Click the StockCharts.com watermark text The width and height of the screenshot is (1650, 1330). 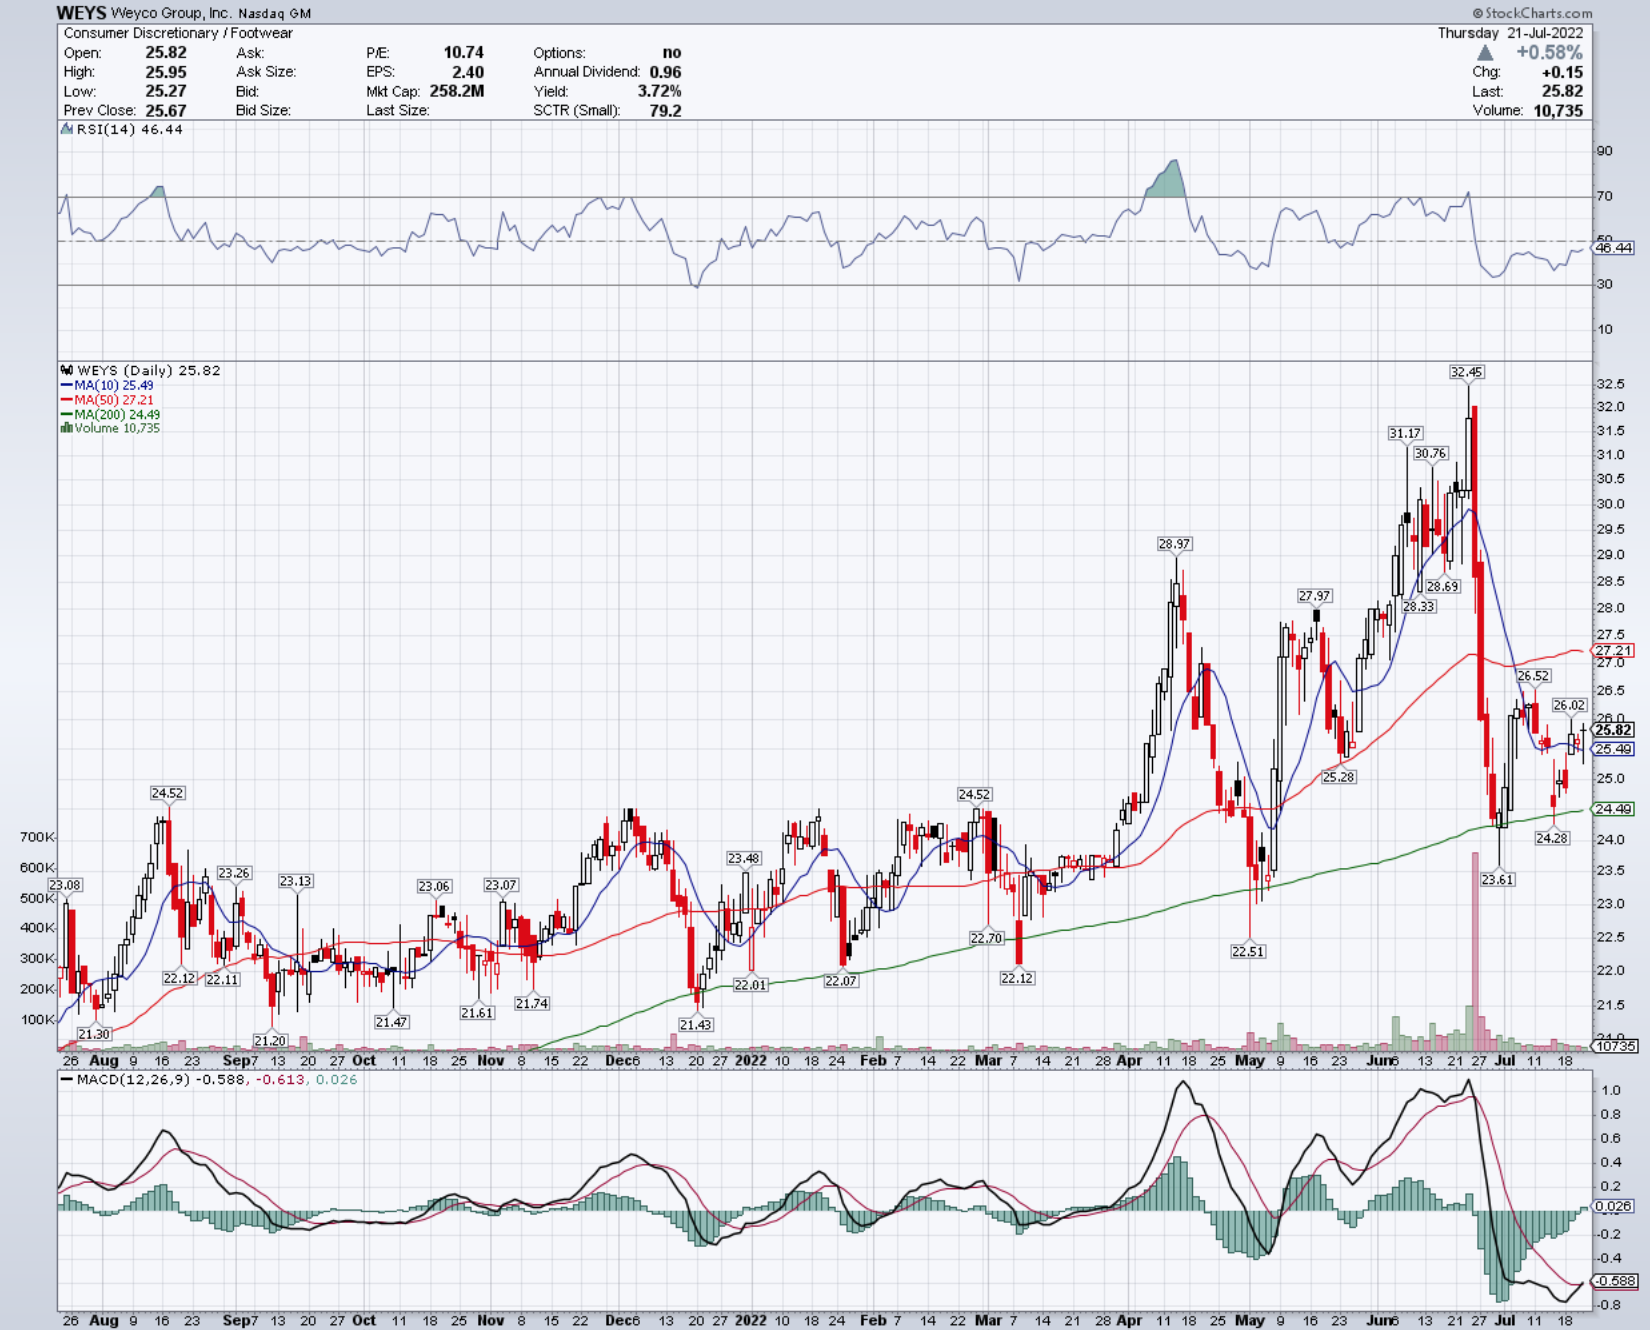1532,13
